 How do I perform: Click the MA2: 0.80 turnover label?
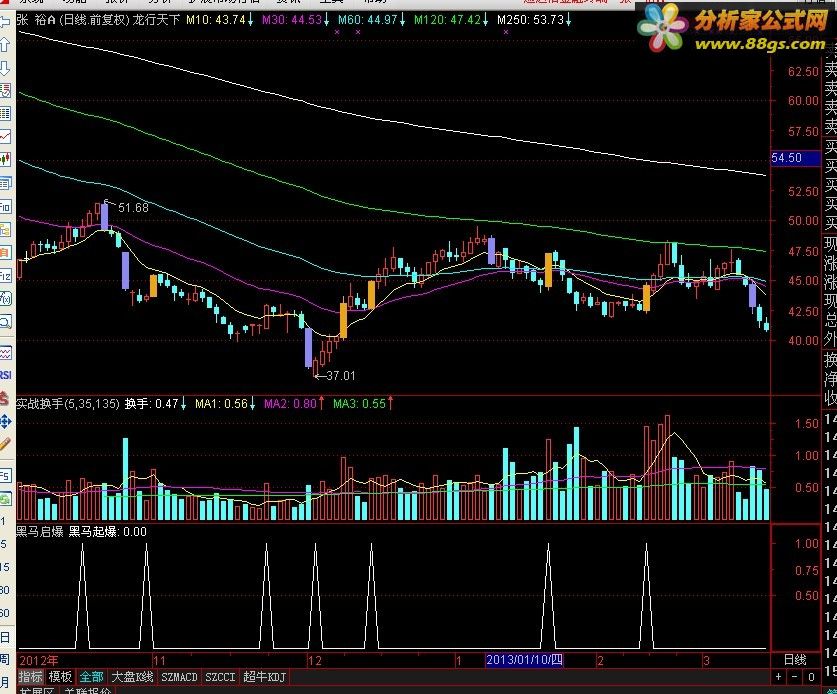point(294,404)
